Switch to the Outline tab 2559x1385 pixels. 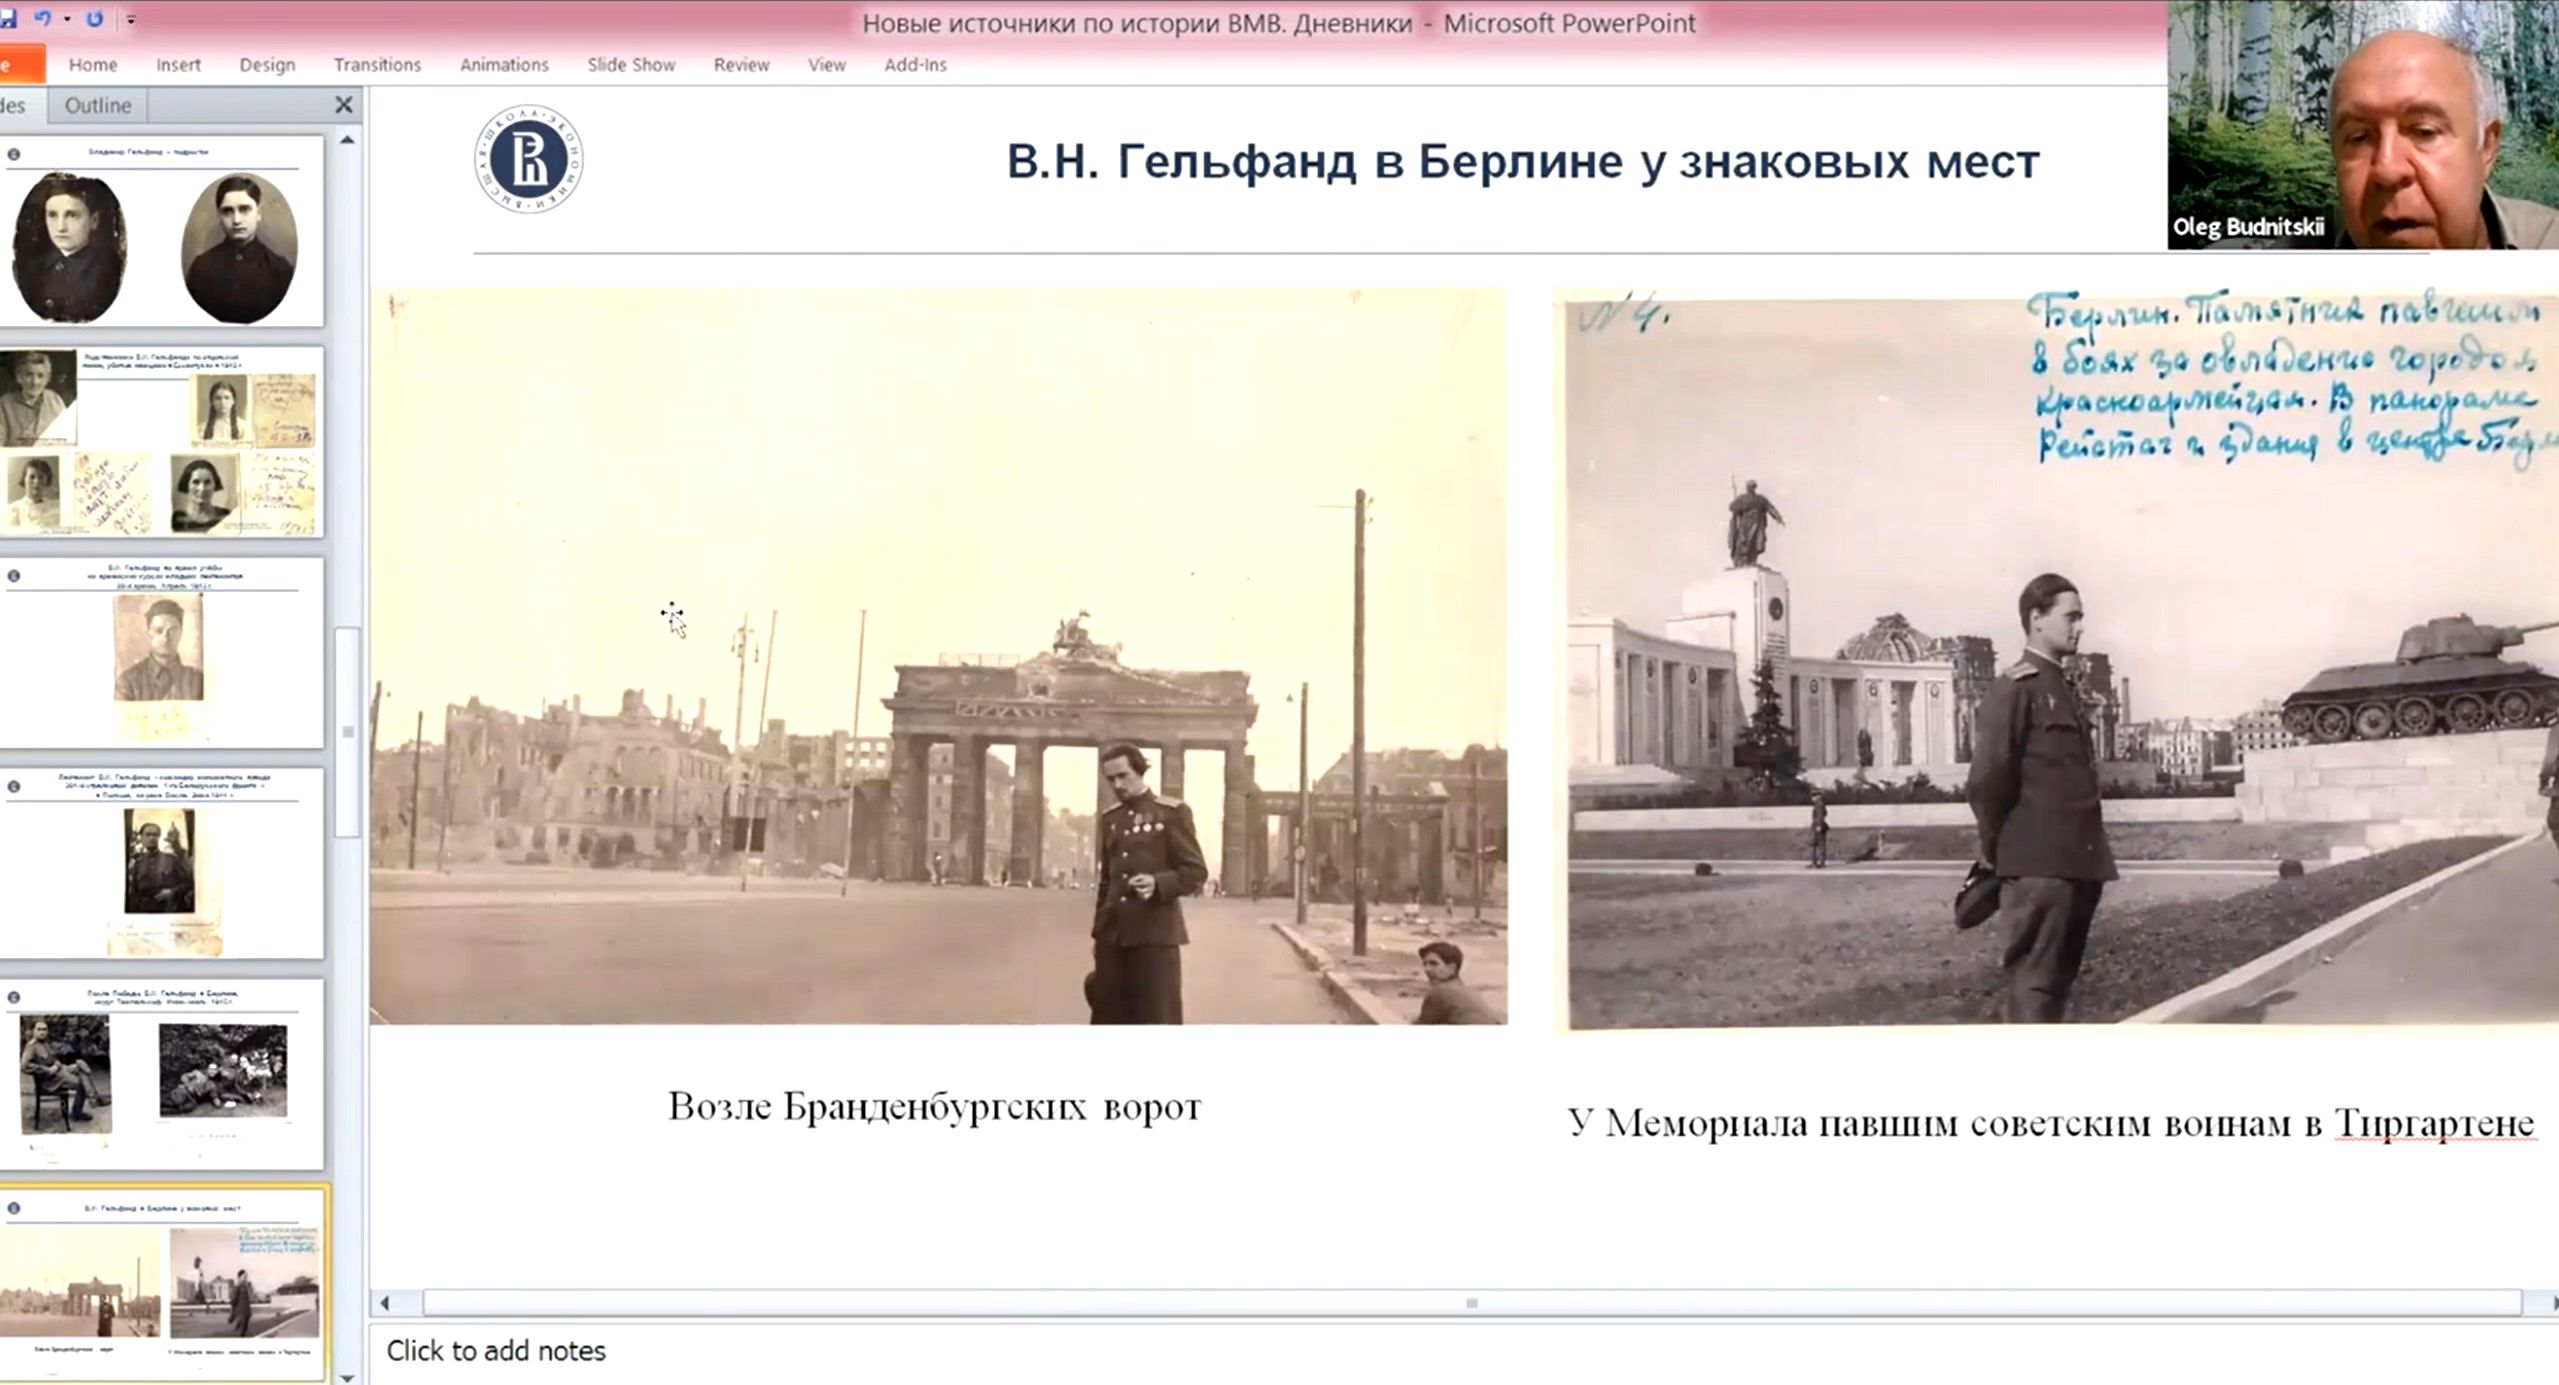97,105
